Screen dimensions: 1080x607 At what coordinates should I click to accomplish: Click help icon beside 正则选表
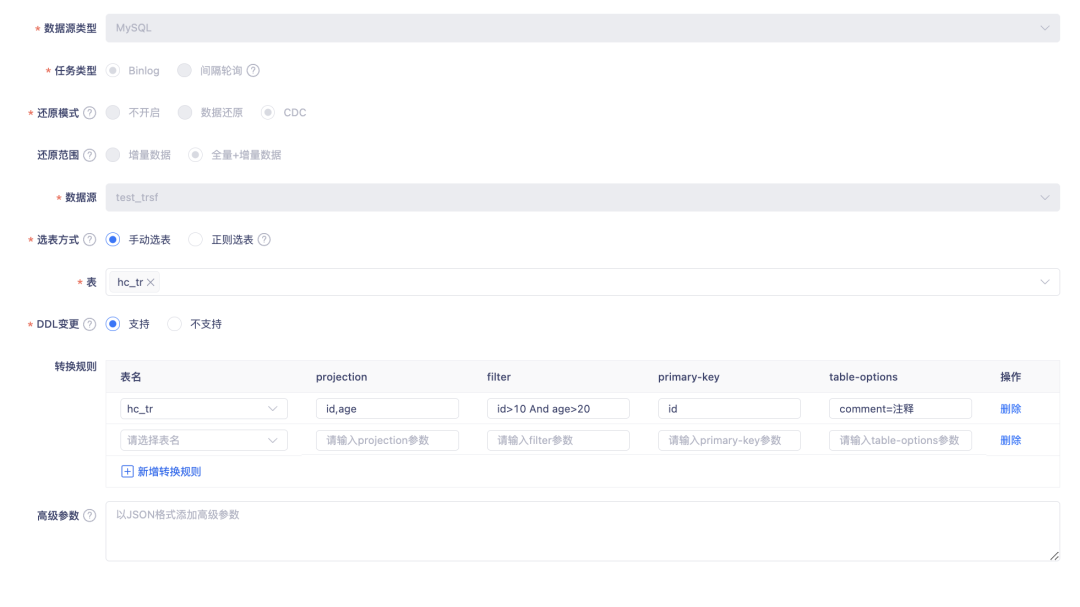[x=264, y=240]
